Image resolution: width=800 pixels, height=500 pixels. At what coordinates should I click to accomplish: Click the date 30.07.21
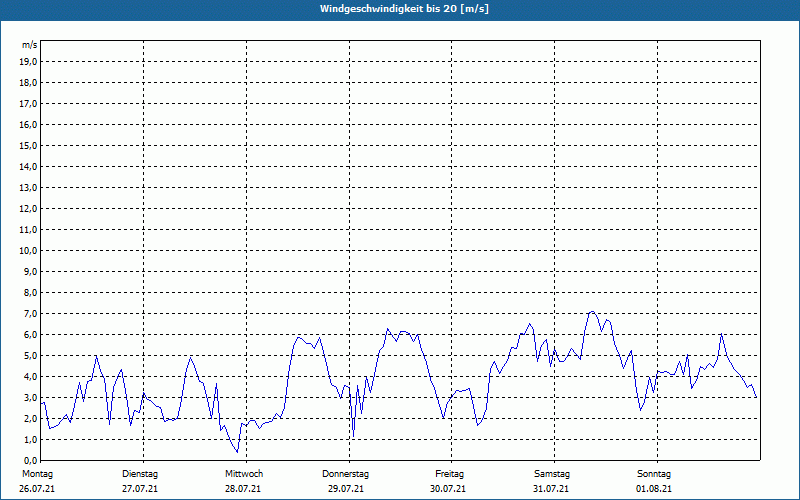(x=447, y=489)
